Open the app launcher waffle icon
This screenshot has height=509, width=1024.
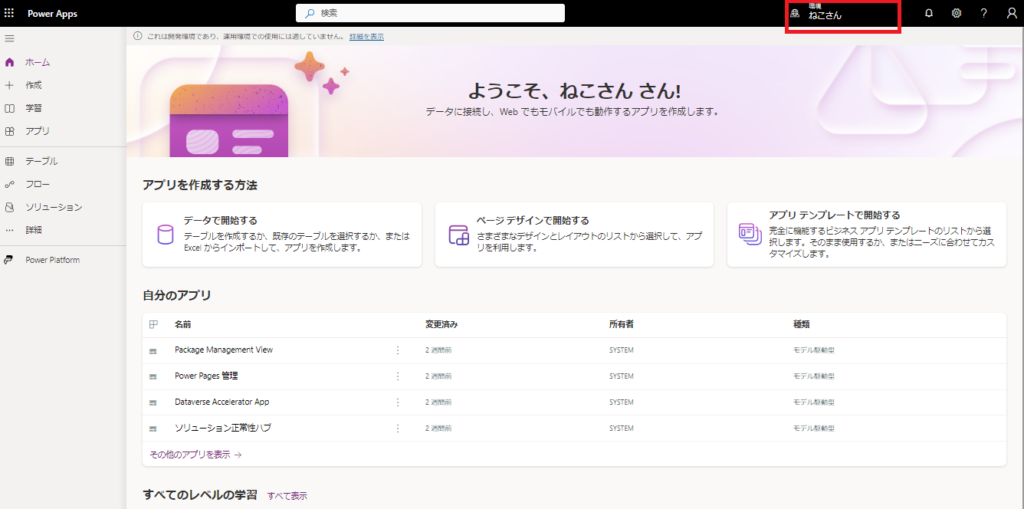coord(9,14)
